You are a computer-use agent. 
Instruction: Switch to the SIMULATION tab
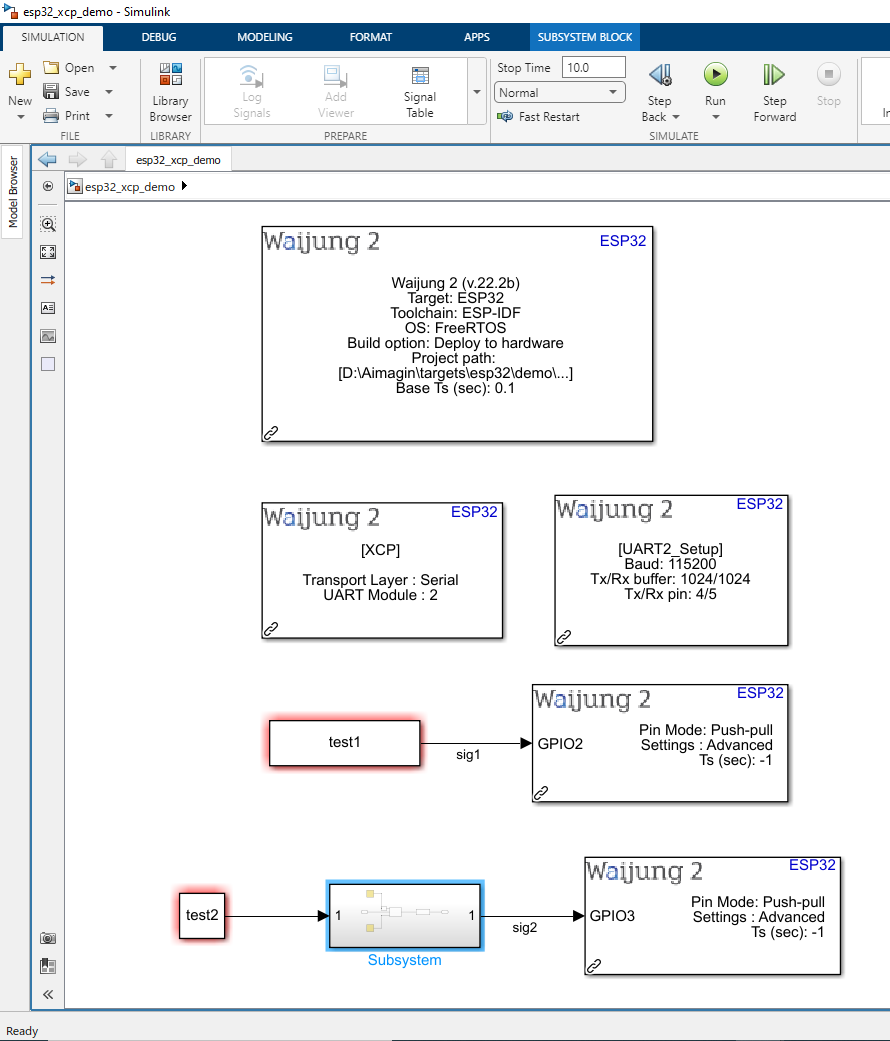[52, 37]
